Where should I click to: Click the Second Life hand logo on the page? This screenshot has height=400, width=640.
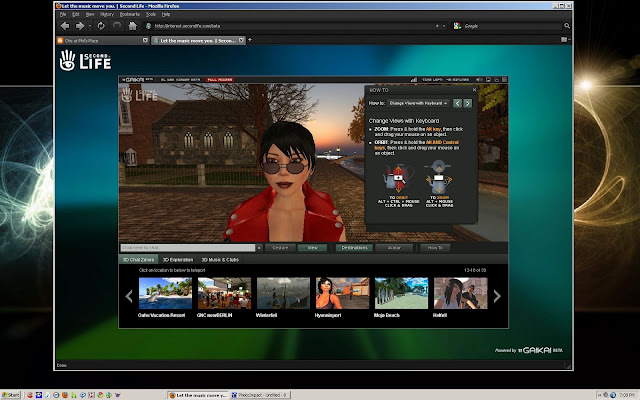[x=85, y=60]
